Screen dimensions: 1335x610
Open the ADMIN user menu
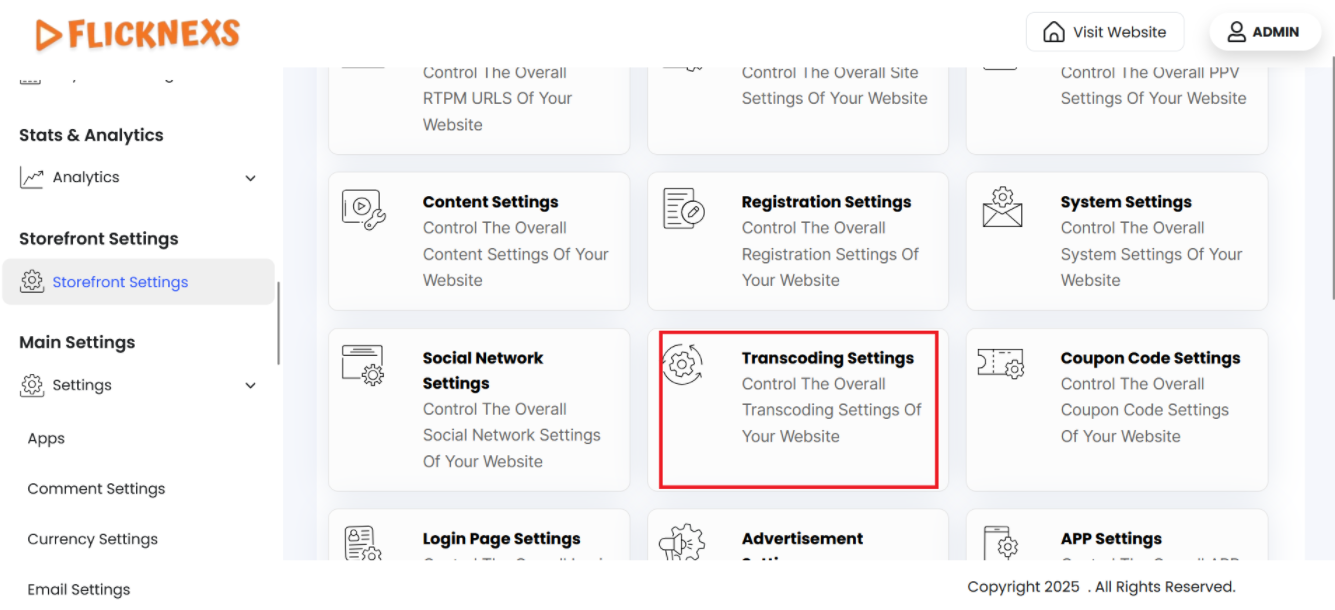tap(1264, 32)
